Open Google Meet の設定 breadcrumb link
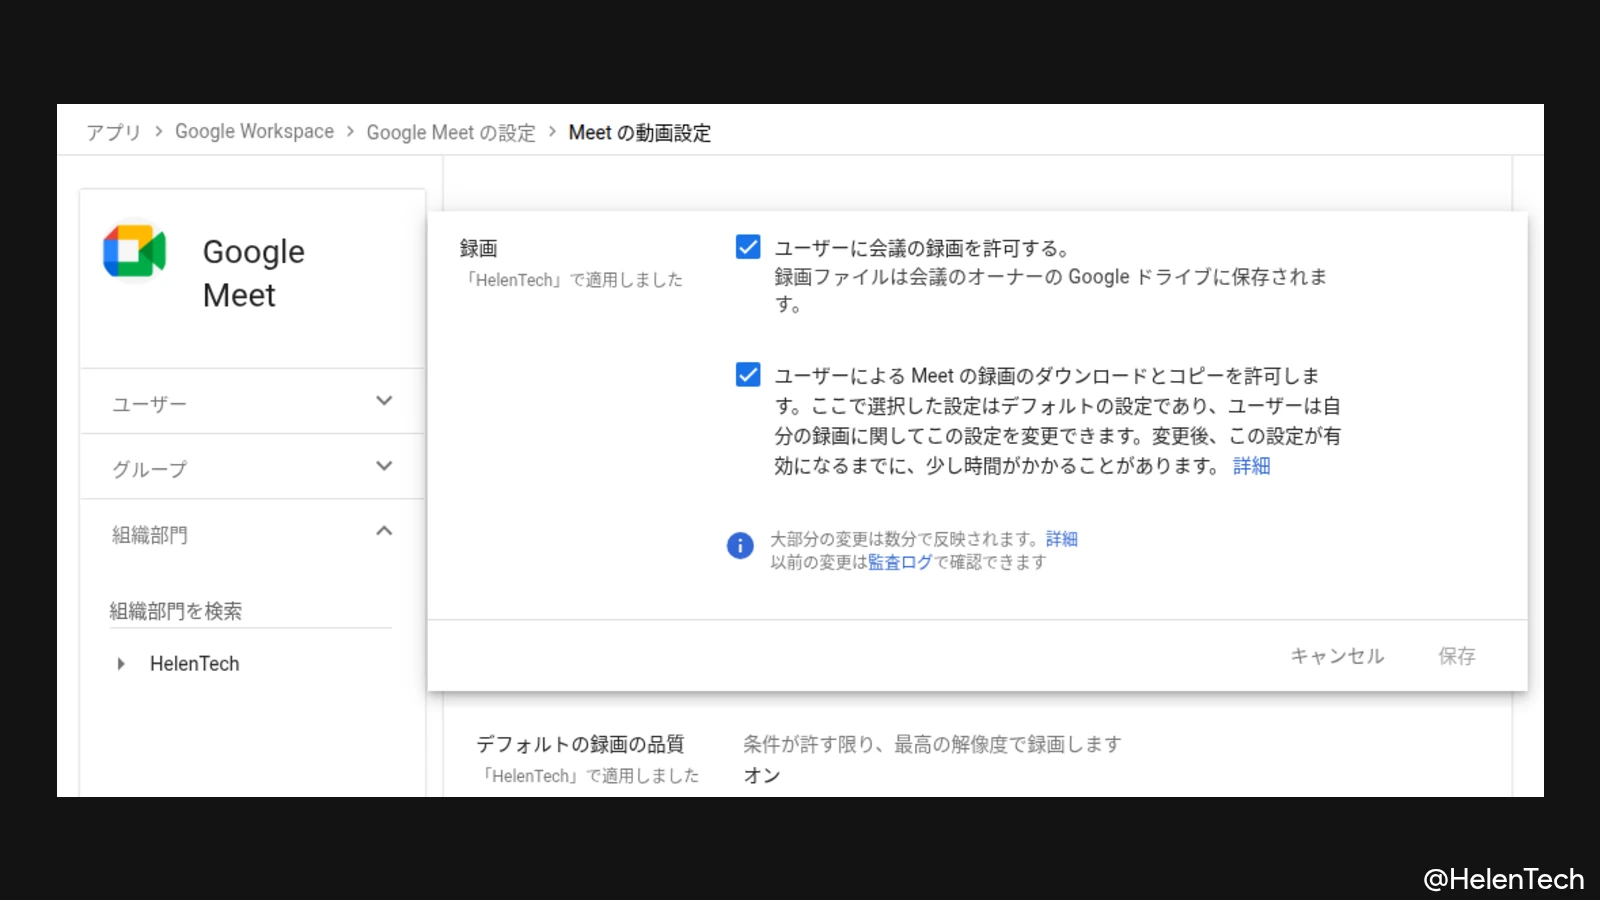Screen dimensions: 1600x900 pos(451,132)
